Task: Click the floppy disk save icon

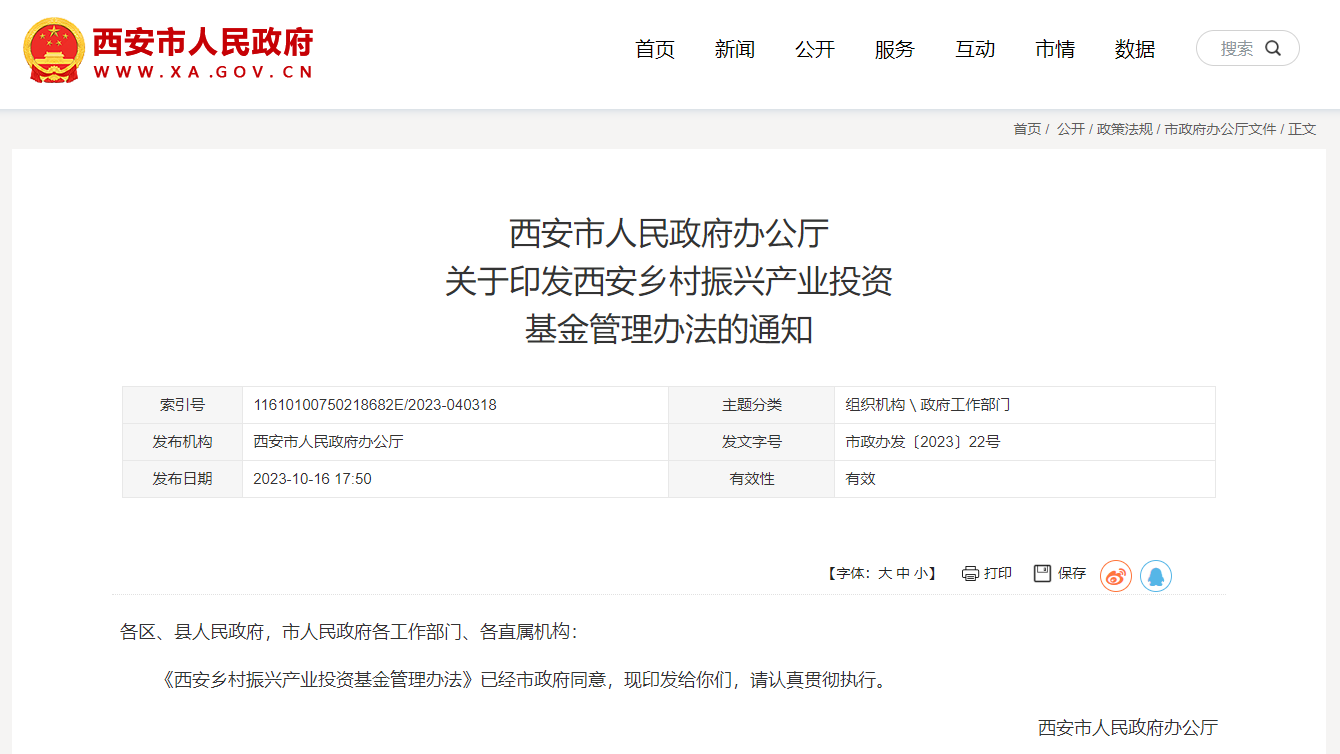Action: pyautogui.click(x=1043, y=573)
